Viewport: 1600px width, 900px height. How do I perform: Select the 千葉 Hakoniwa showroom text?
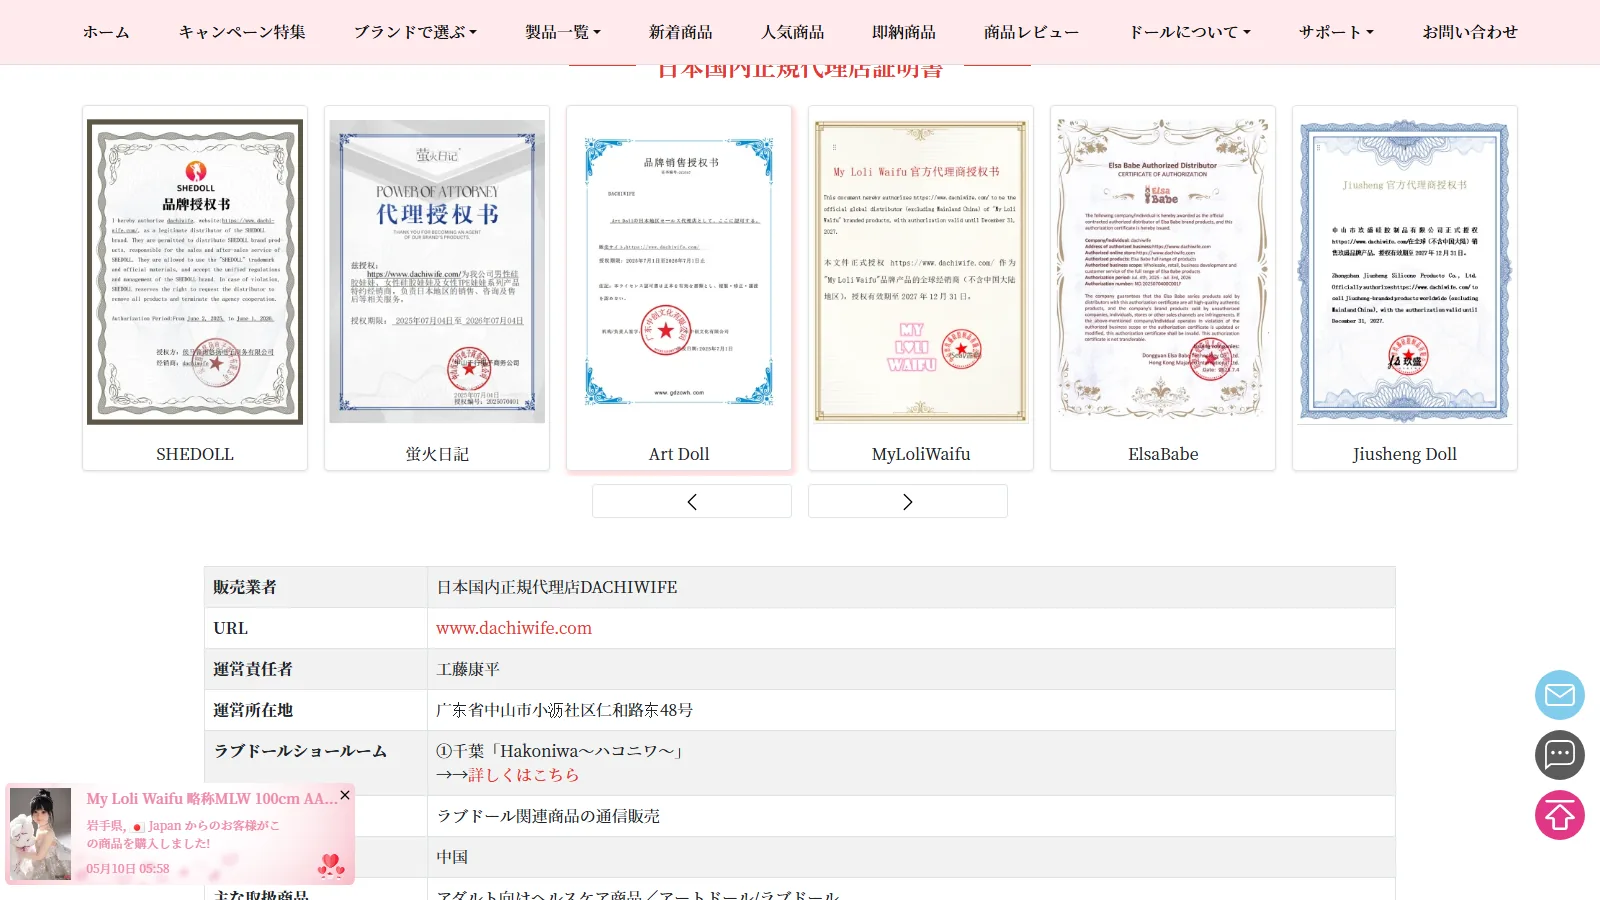point(561,751)
